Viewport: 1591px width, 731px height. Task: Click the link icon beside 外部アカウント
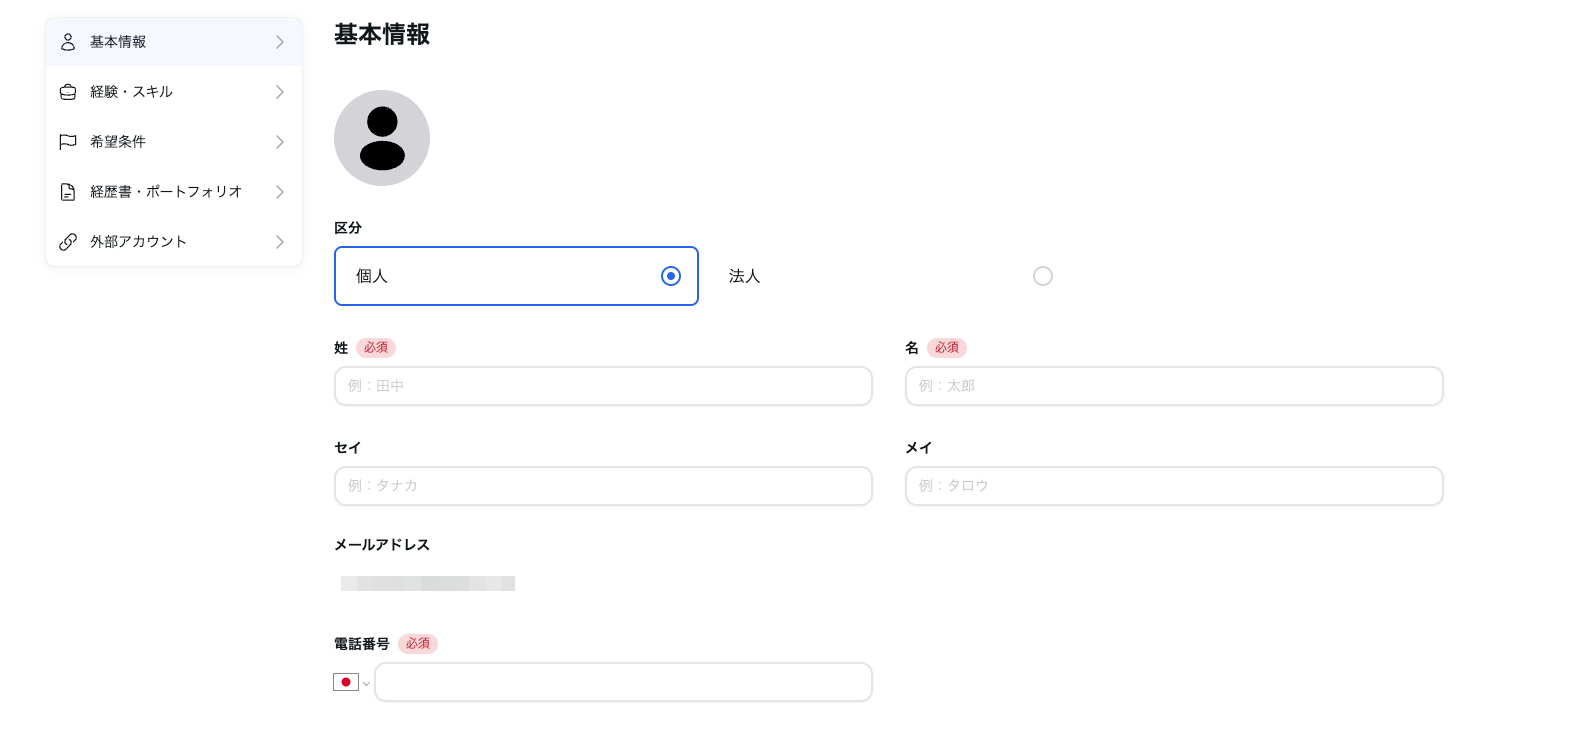pos(68,242)
